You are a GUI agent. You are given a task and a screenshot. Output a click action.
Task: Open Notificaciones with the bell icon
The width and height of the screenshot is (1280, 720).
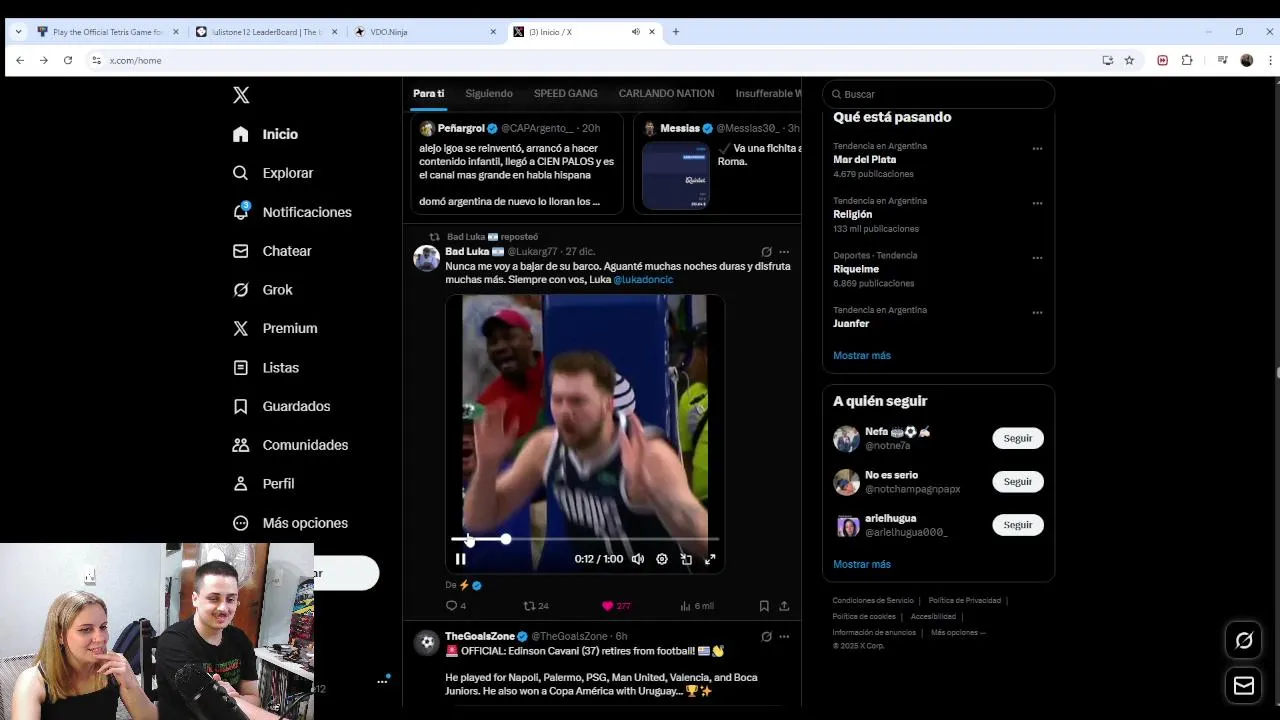pos(292,212)
